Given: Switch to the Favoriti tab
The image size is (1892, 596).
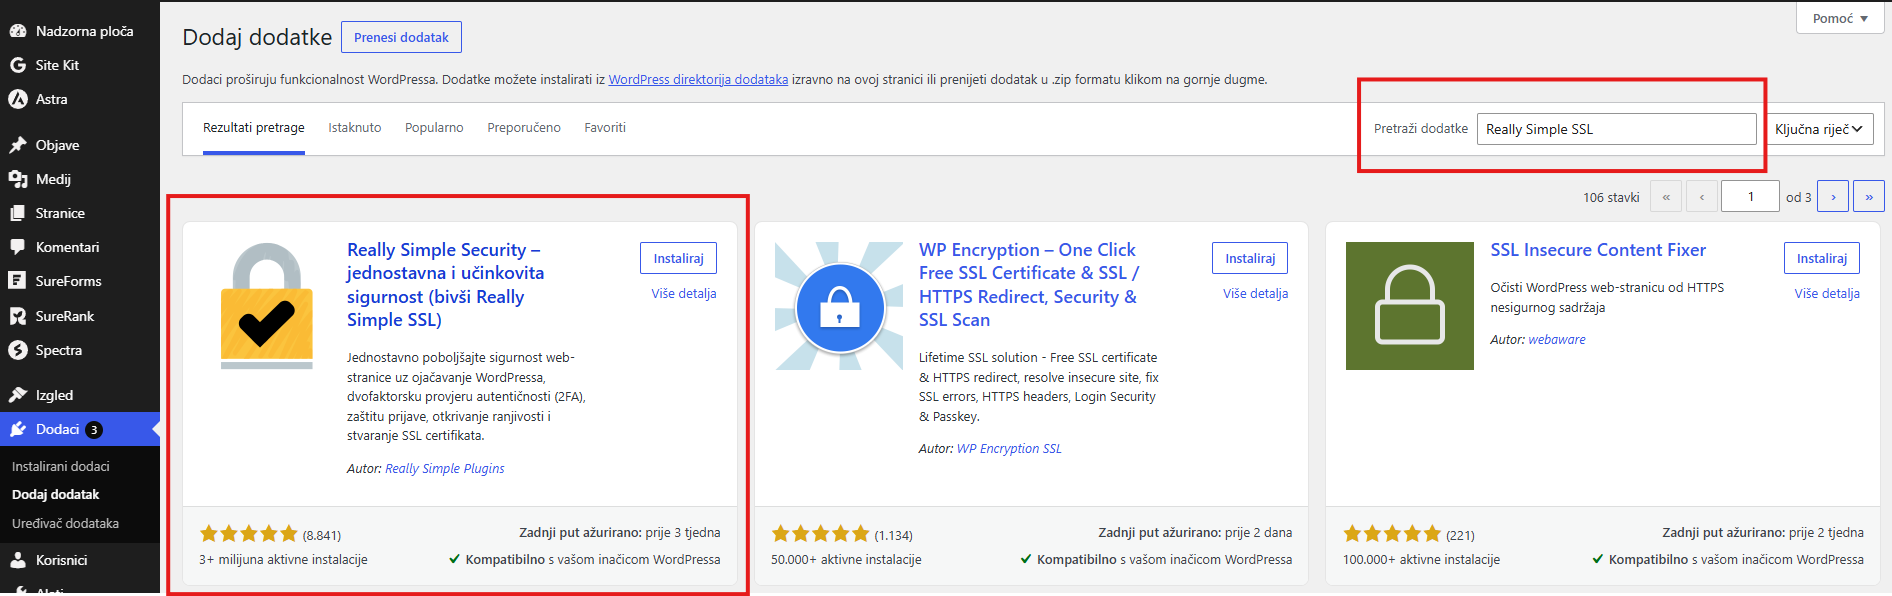Looking at the screenshot, I should 605,128.
